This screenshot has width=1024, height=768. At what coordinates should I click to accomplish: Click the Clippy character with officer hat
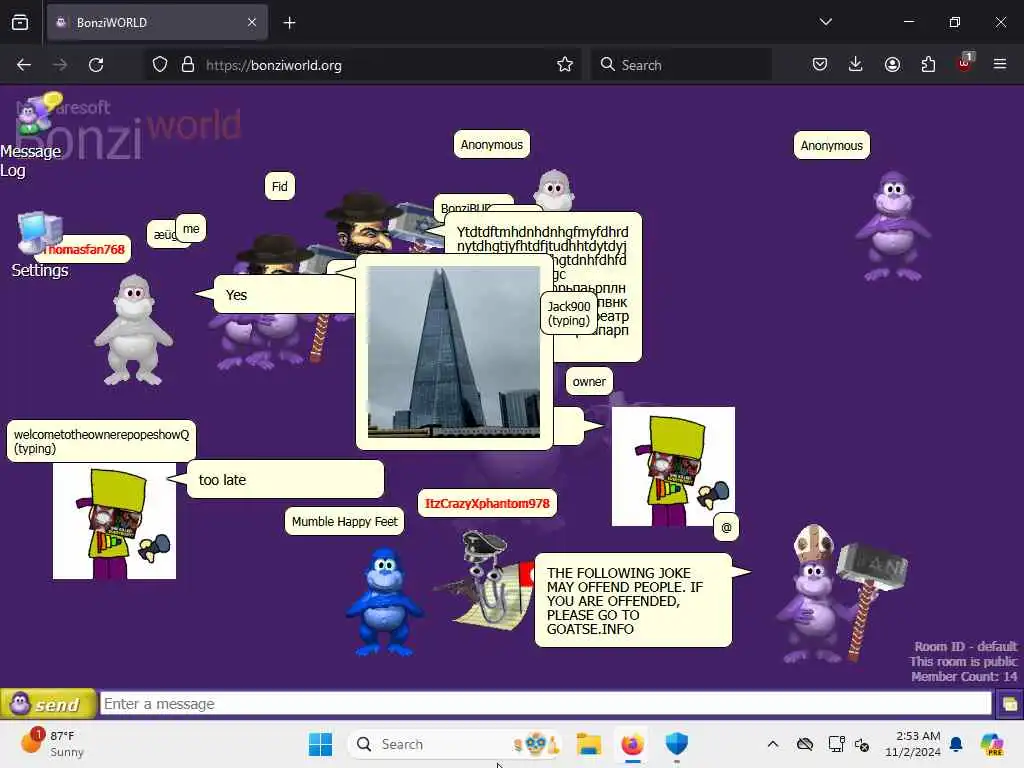tap(487, 580)
